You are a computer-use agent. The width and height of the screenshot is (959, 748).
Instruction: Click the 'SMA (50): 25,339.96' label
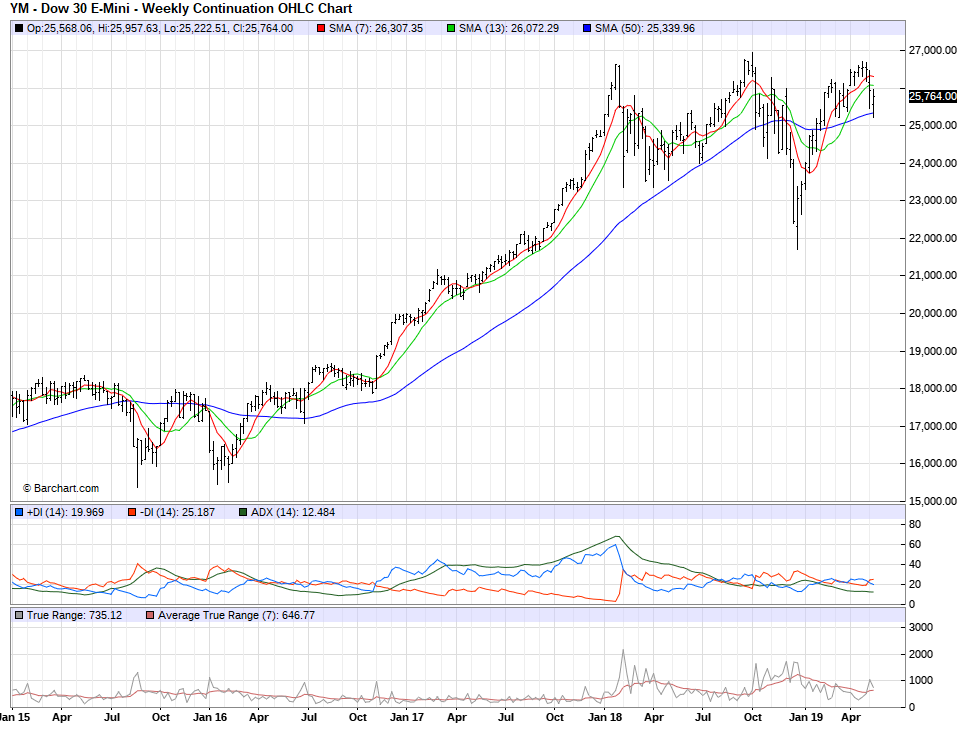point(645,29)
